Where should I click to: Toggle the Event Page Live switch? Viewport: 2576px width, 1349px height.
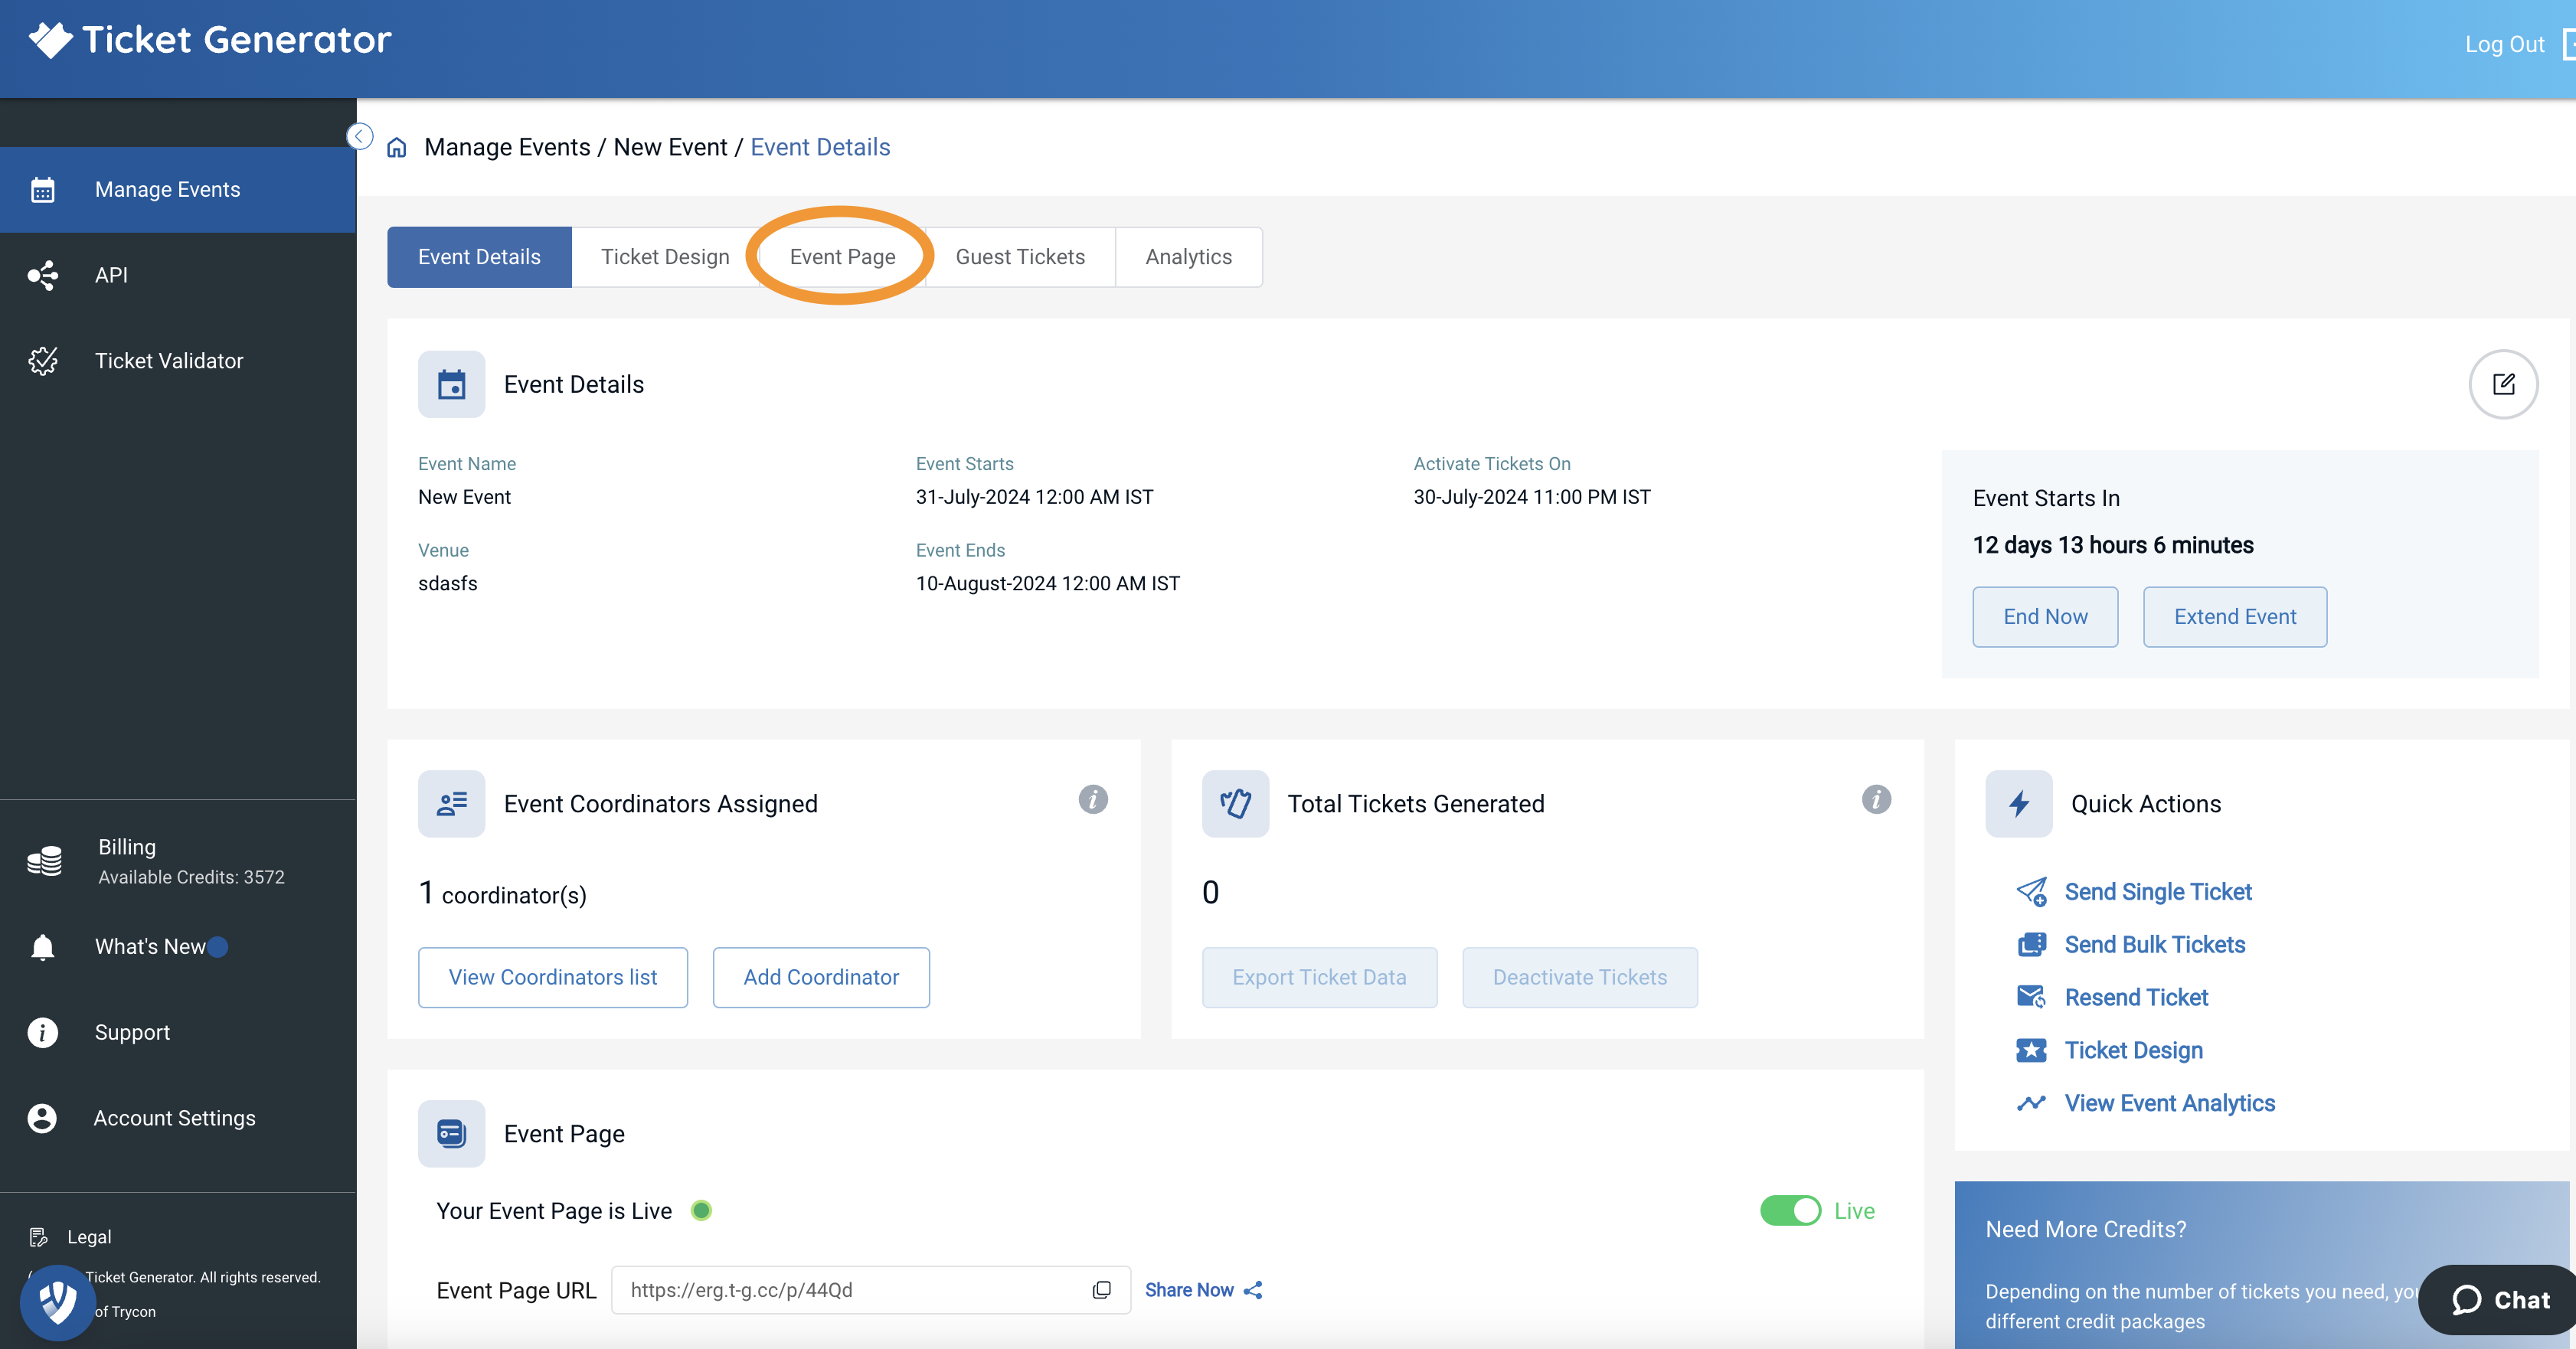coord(1790,1211)
